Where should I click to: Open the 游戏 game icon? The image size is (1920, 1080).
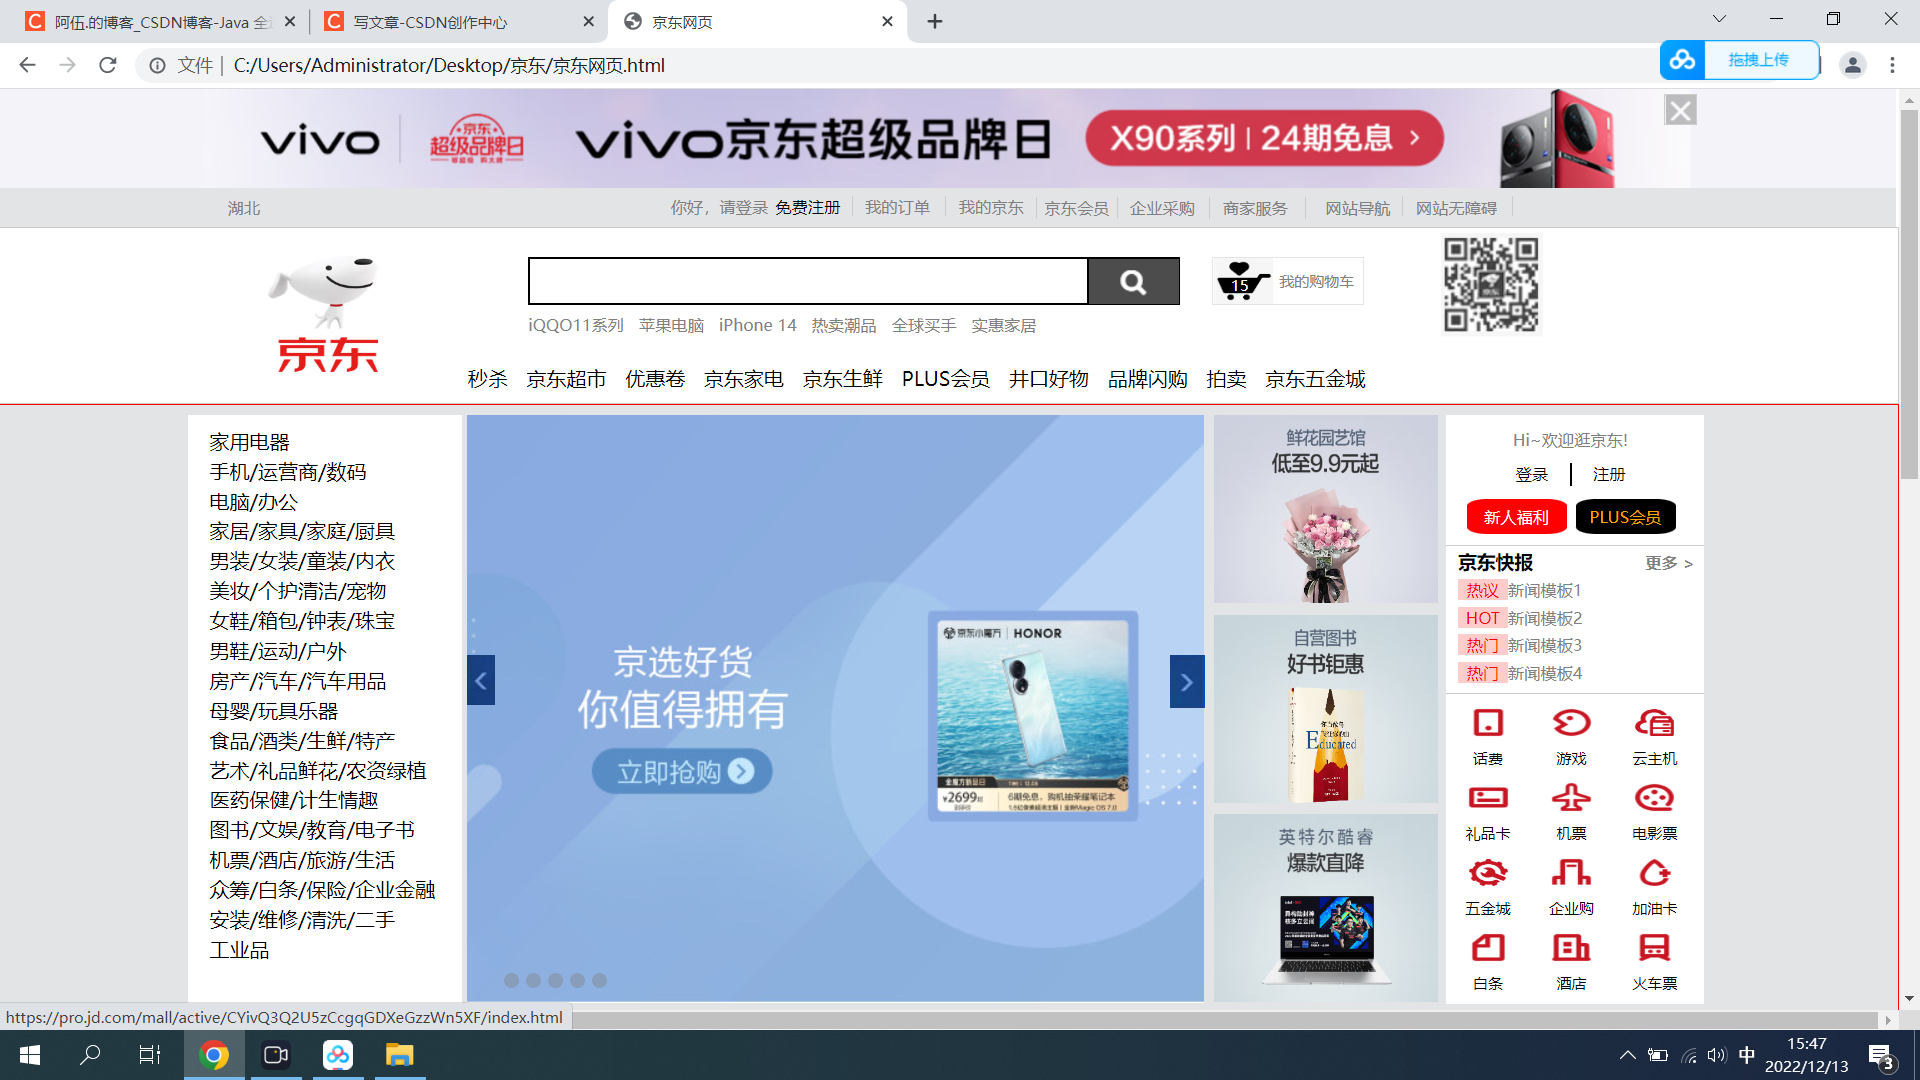click(x=1571, y=724)
